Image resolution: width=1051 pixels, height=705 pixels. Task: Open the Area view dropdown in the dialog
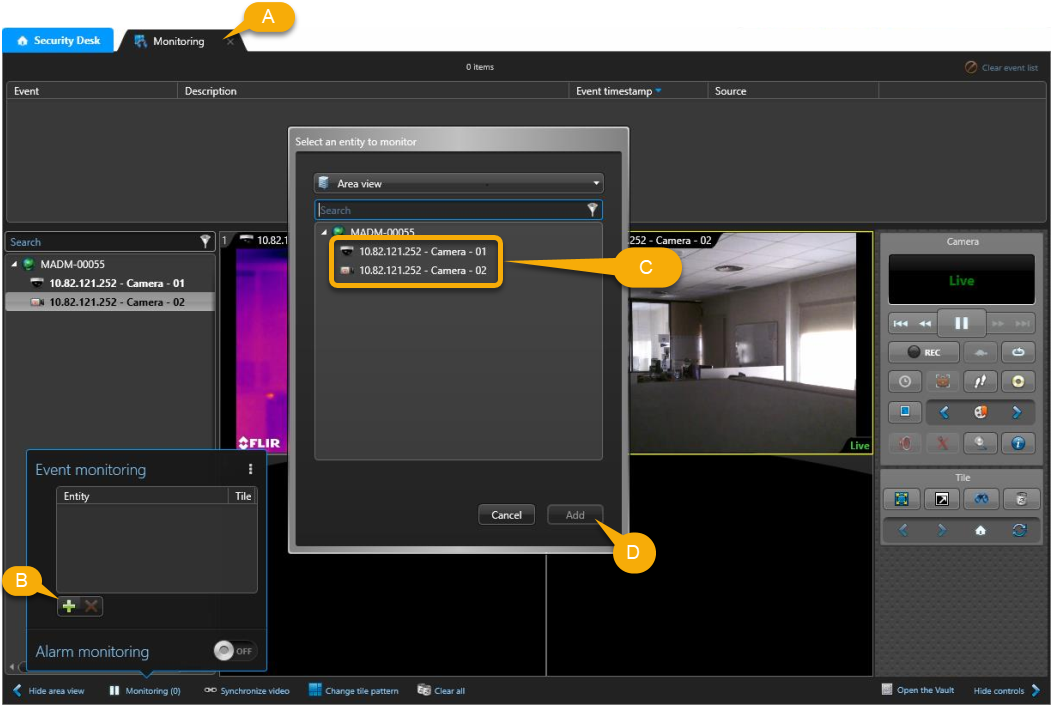coord(458,183)
